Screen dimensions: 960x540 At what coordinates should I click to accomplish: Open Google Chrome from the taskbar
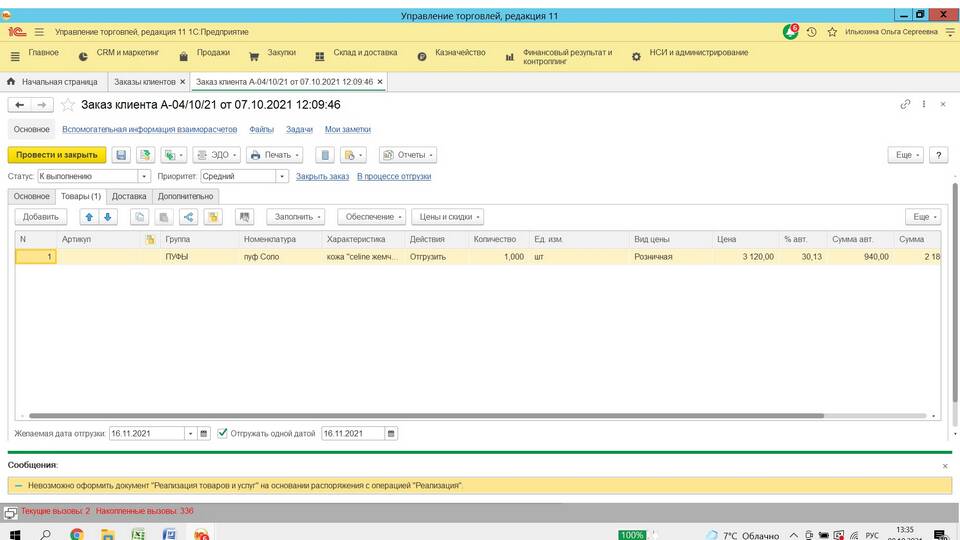(x=77, y=535)
